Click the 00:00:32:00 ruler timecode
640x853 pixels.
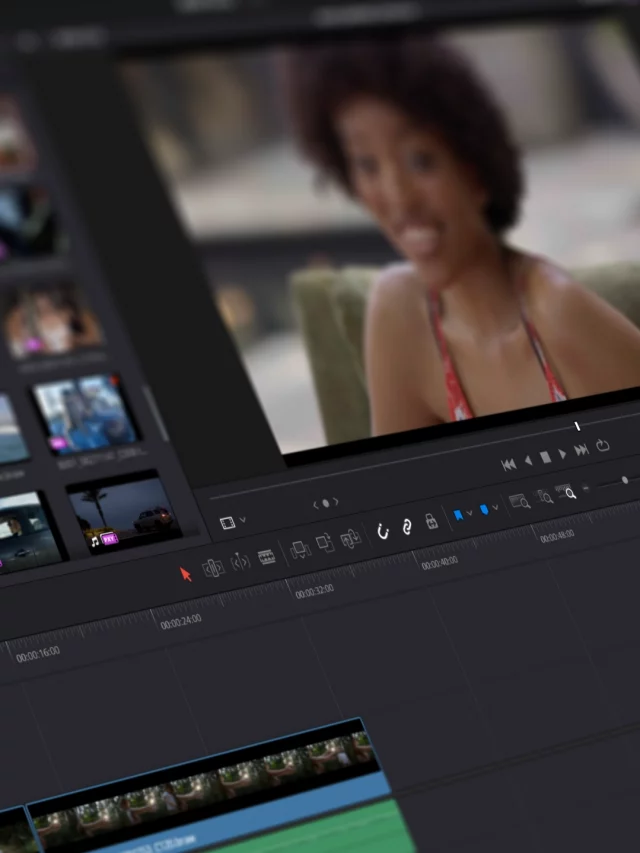click(x=314, y=591)
